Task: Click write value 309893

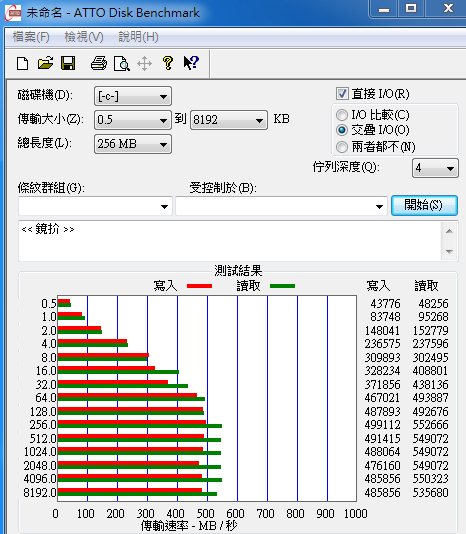Action: (x=383, y=358)
